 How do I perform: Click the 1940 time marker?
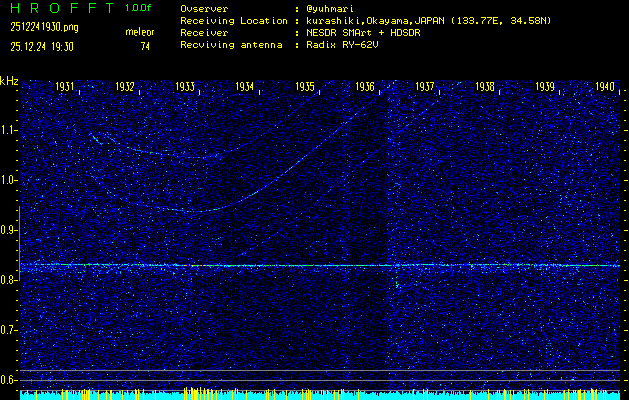coord(604,87)
